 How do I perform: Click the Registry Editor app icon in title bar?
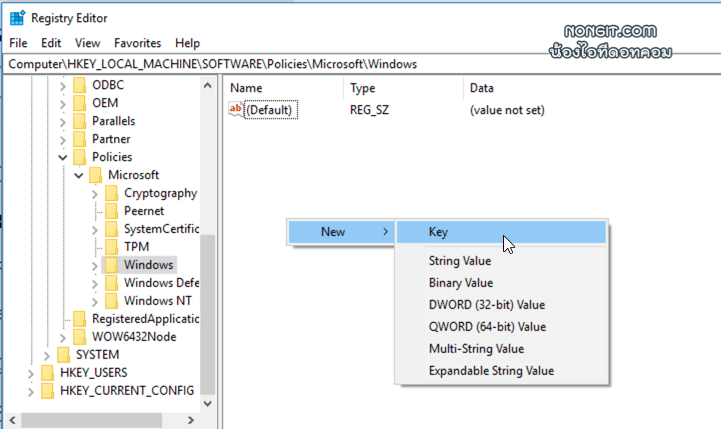17,17
